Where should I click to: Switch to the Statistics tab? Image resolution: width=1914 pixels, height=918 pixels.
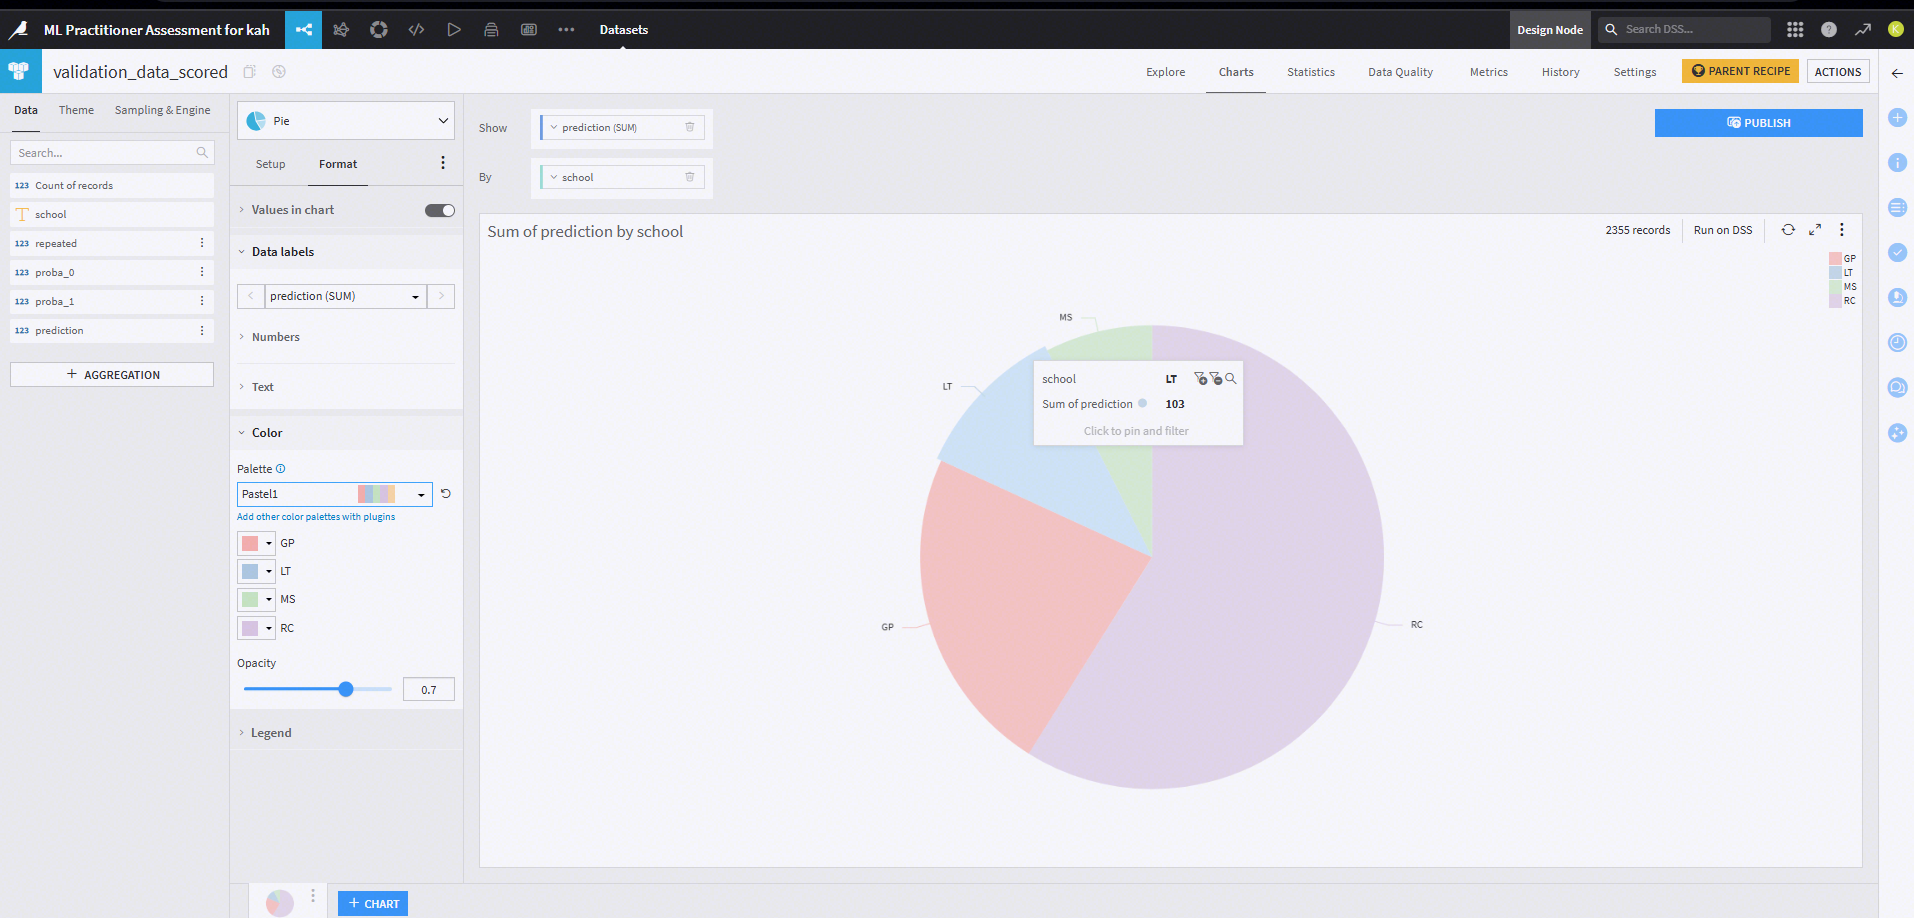pyautogui.click(x=1311, y=72)
